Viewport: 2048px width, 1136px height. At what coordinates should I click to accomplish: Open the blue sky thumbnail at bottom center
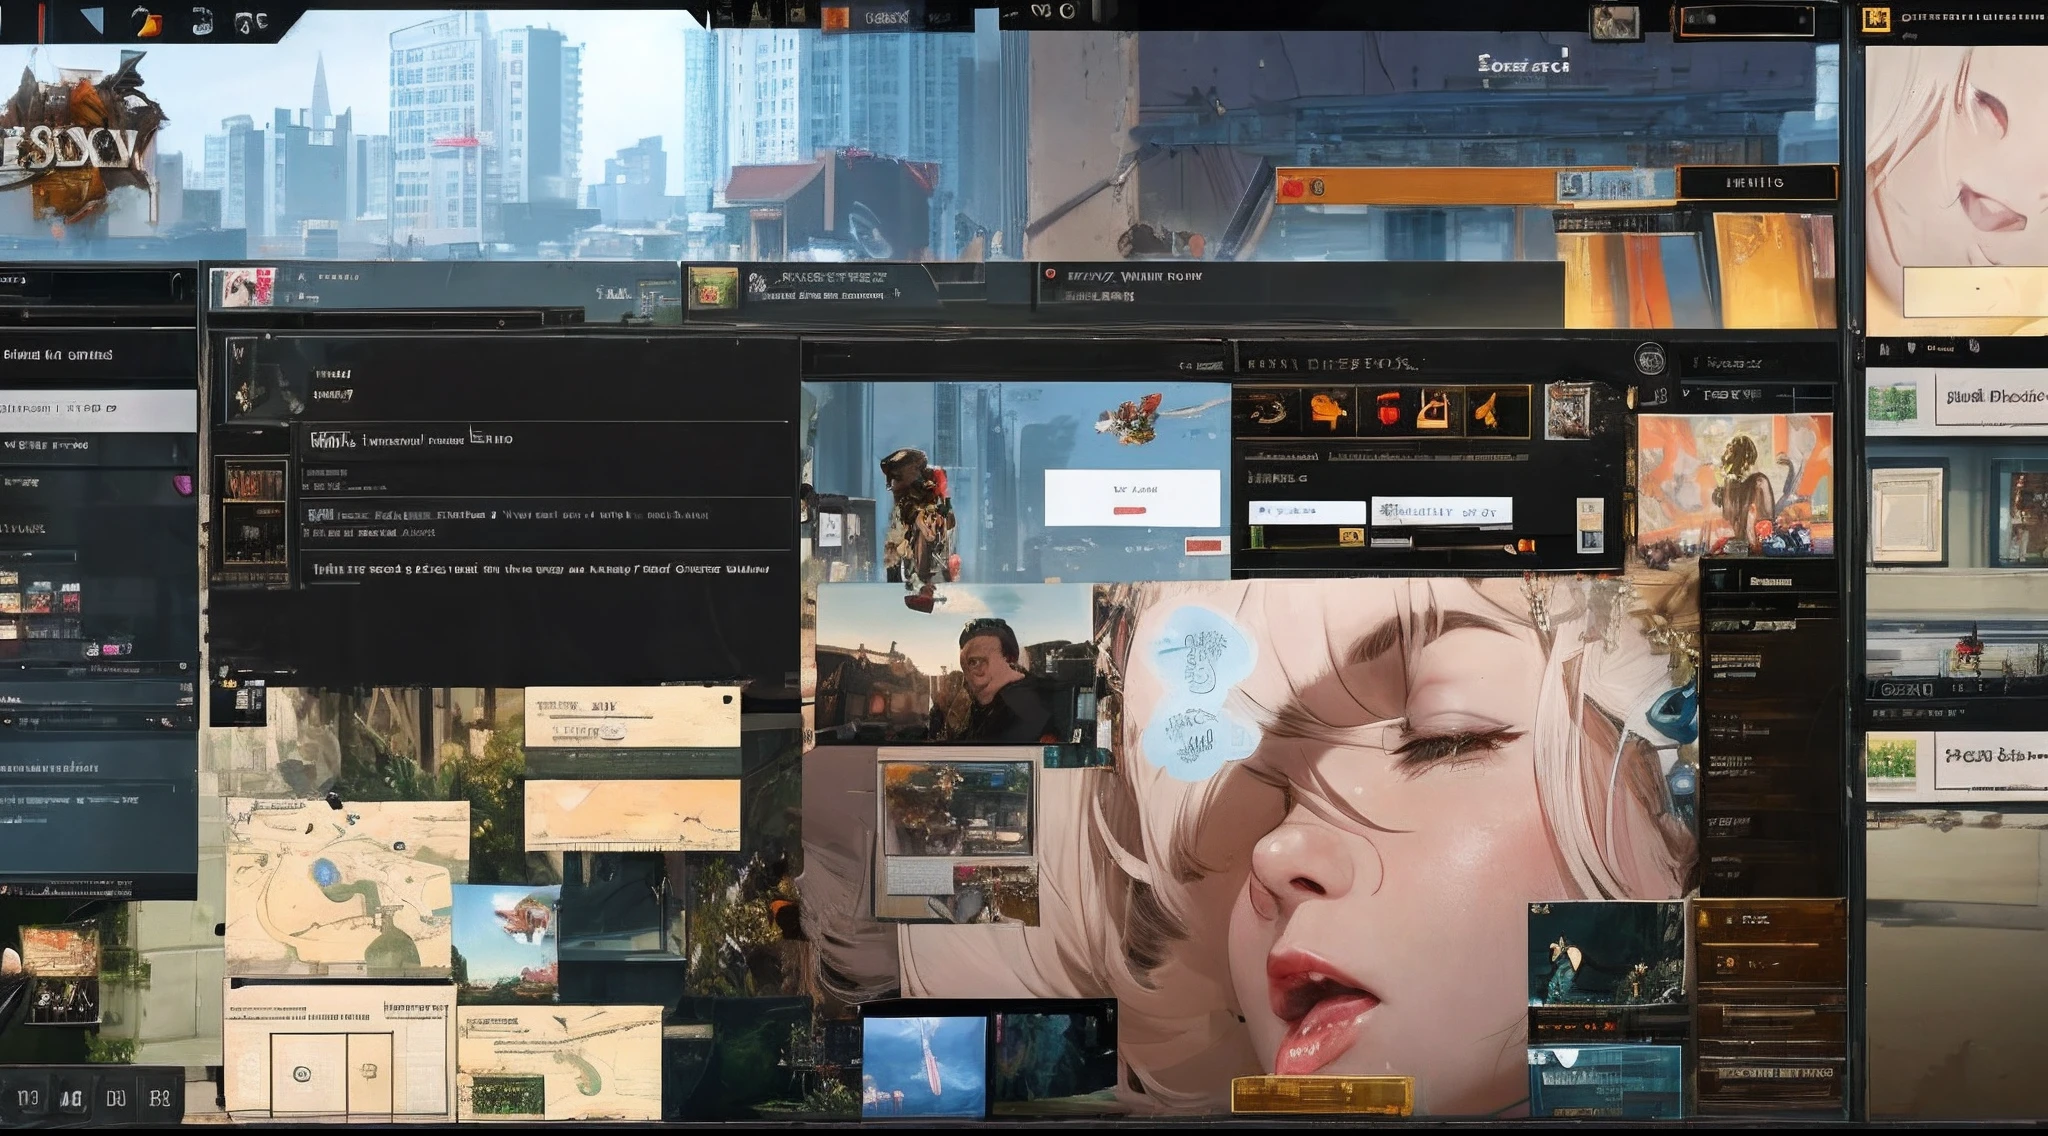pyautogui.click(x=923, y=1067)
